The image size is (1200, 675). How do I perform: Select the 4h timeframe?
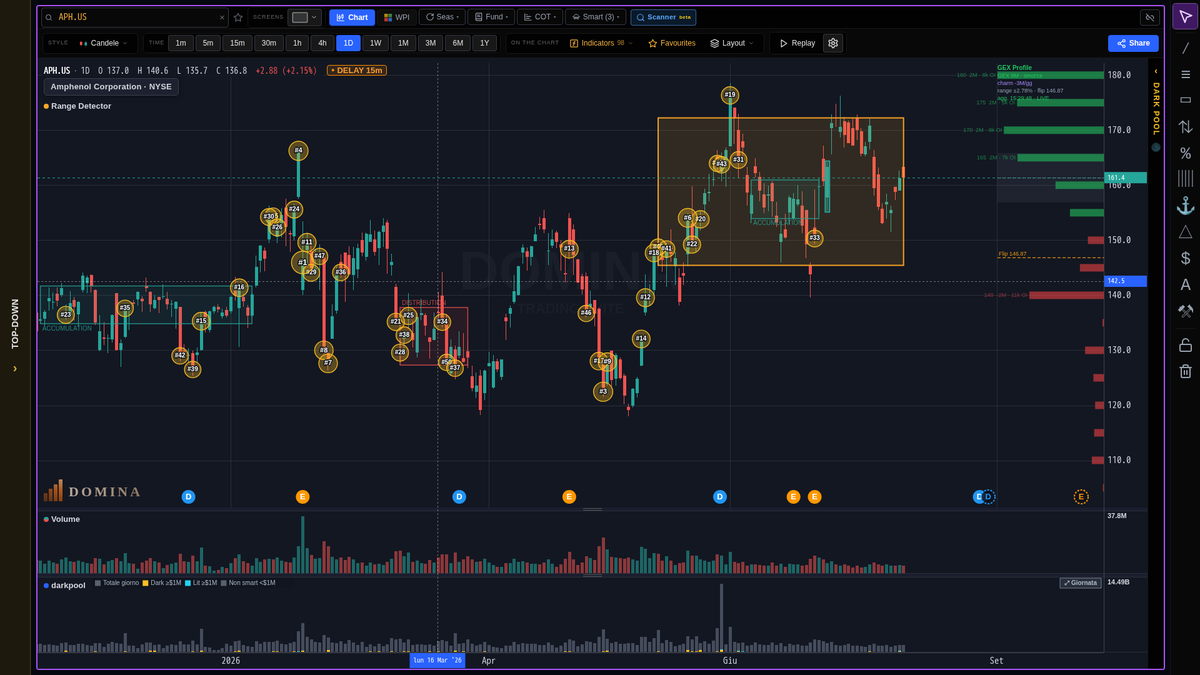pos(322,43)
